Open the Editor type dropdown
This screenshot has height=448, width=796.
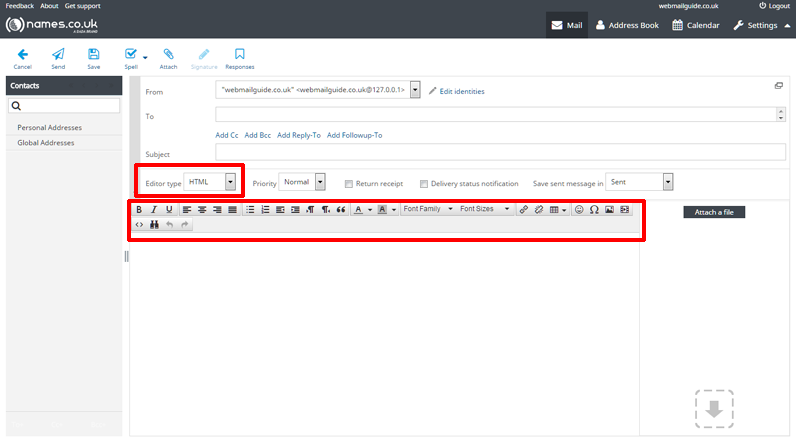[x=214, y=182]
